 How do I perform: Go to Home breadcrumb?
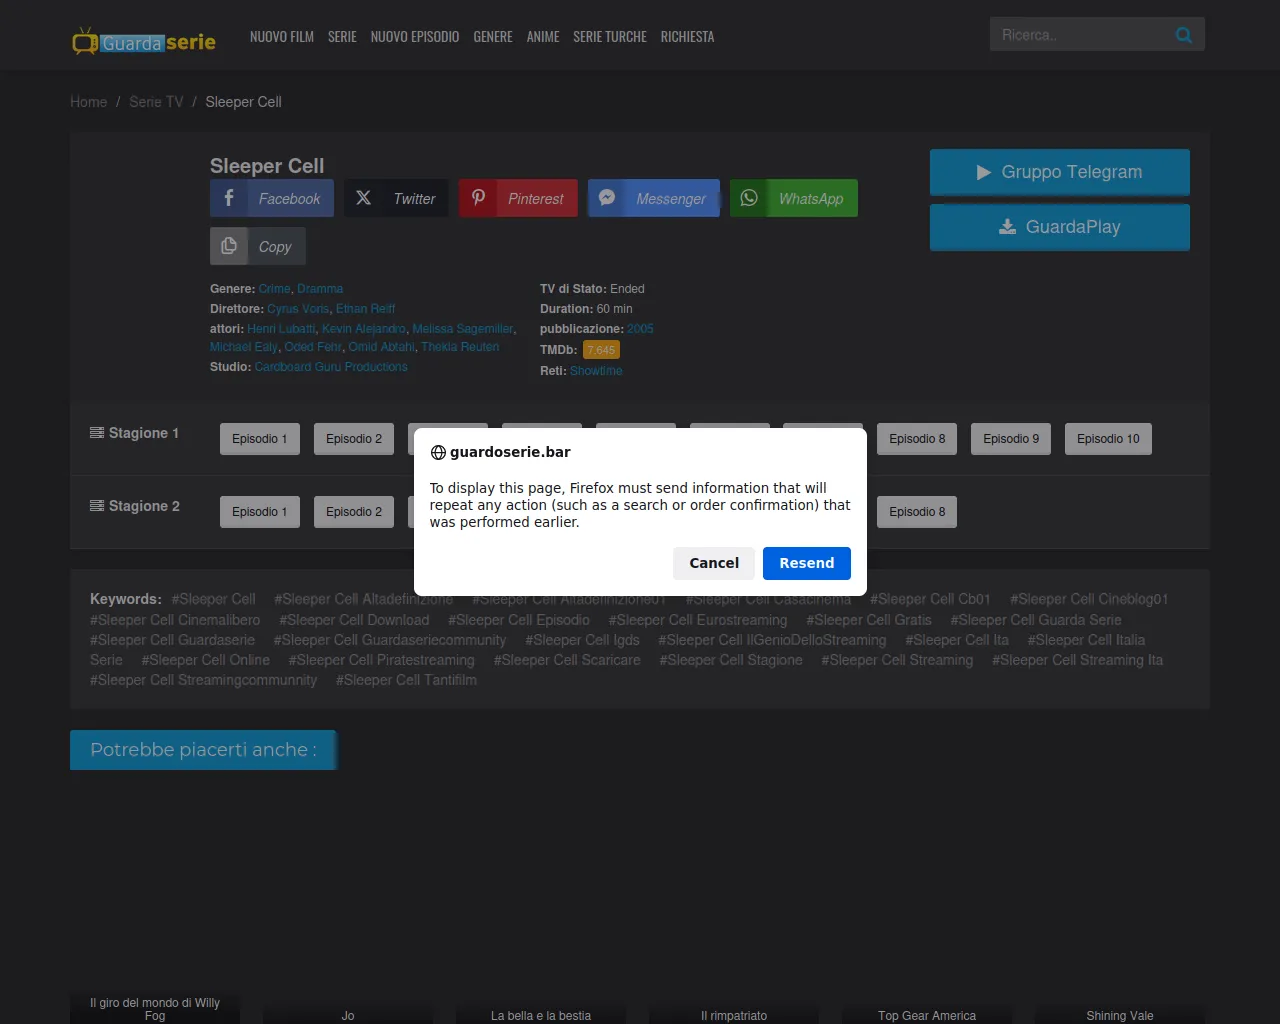point(89,102)
